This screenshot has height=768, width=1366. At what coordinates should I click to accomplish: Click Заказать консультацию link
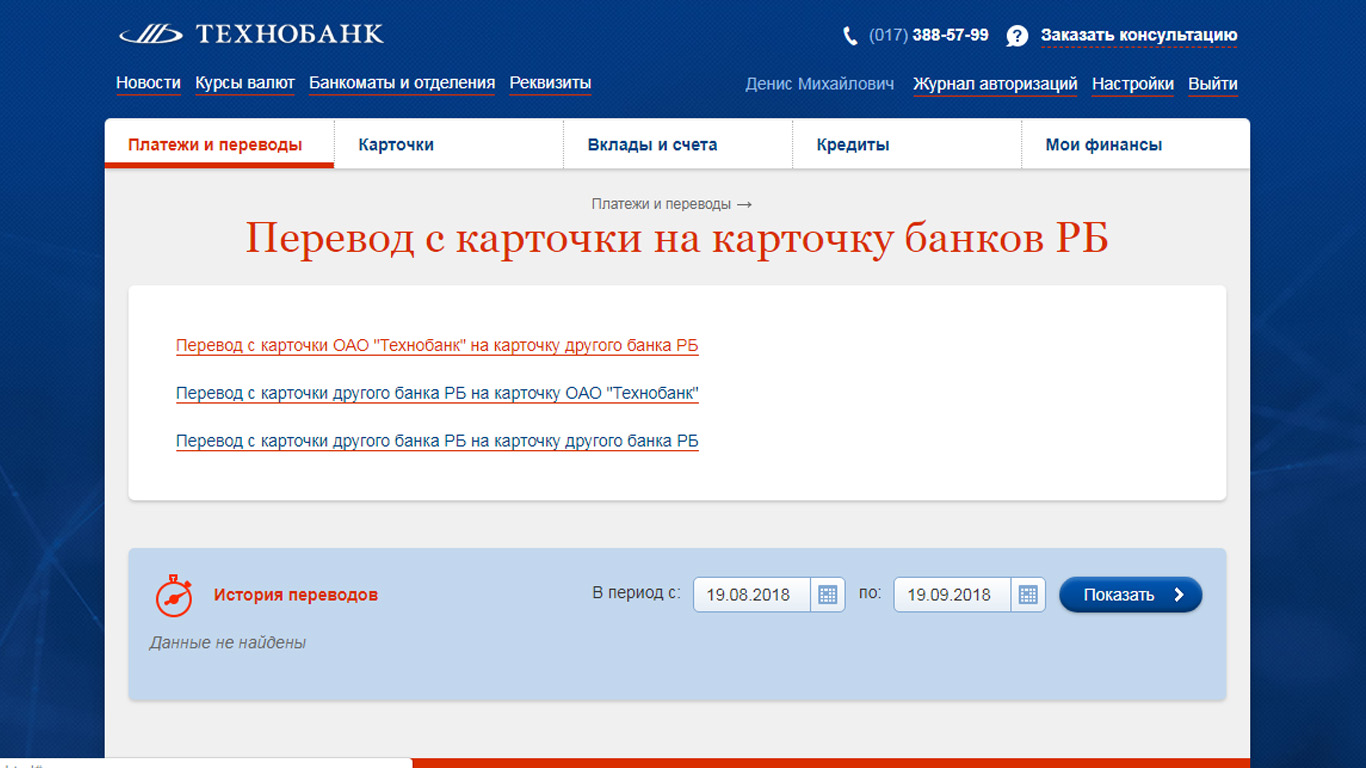point(1139,36)
